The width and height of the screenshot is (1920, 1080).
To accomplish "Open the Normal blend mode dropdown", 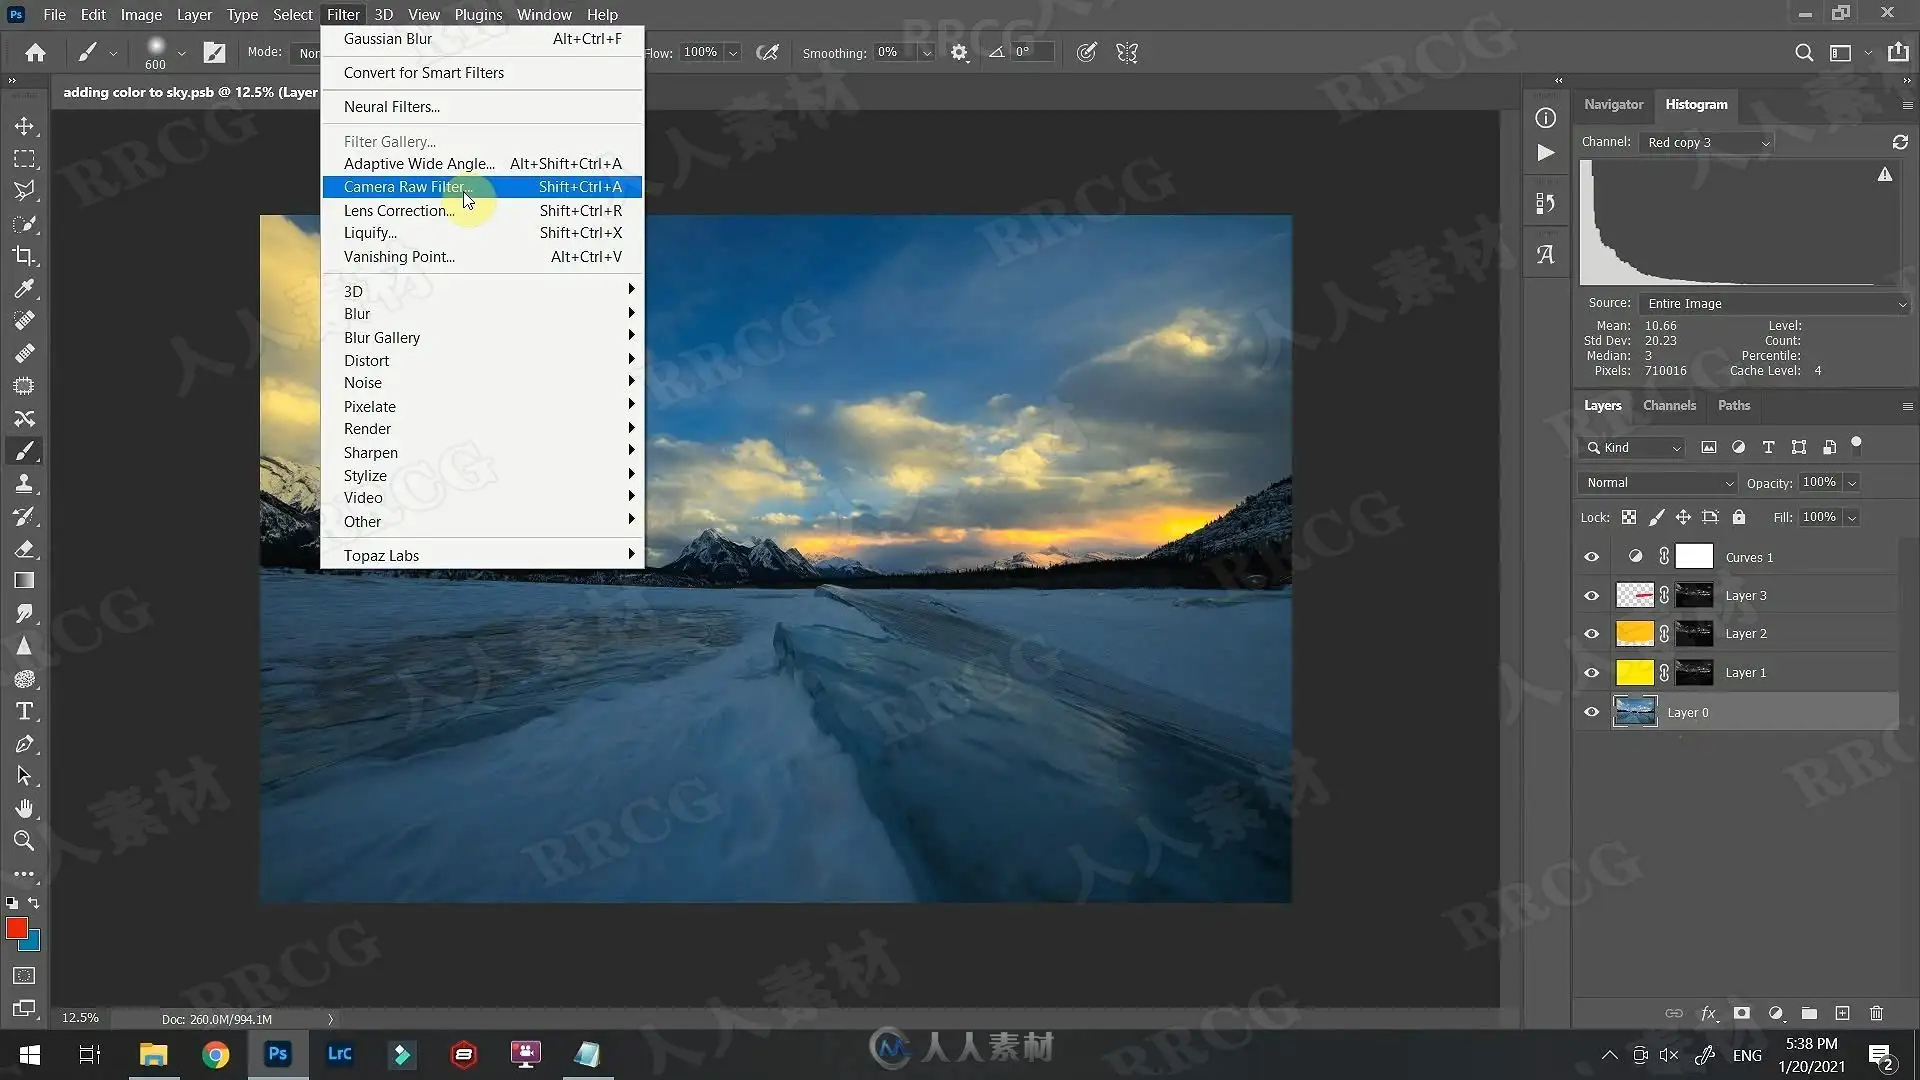I will point(1658,483).
